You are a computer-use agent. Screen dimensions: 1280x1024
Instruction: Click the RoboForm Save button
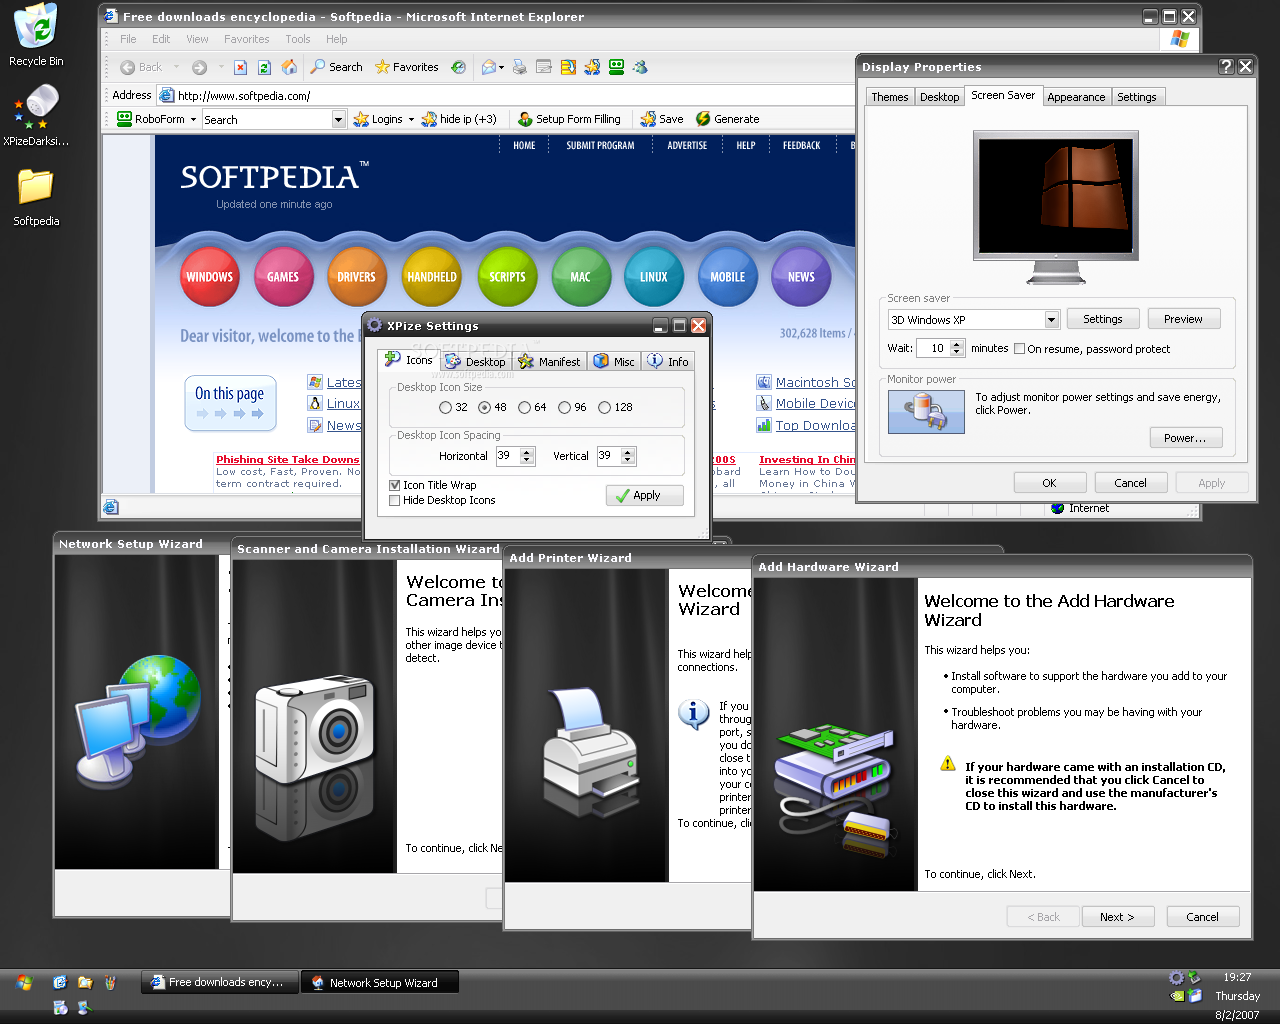662,119
